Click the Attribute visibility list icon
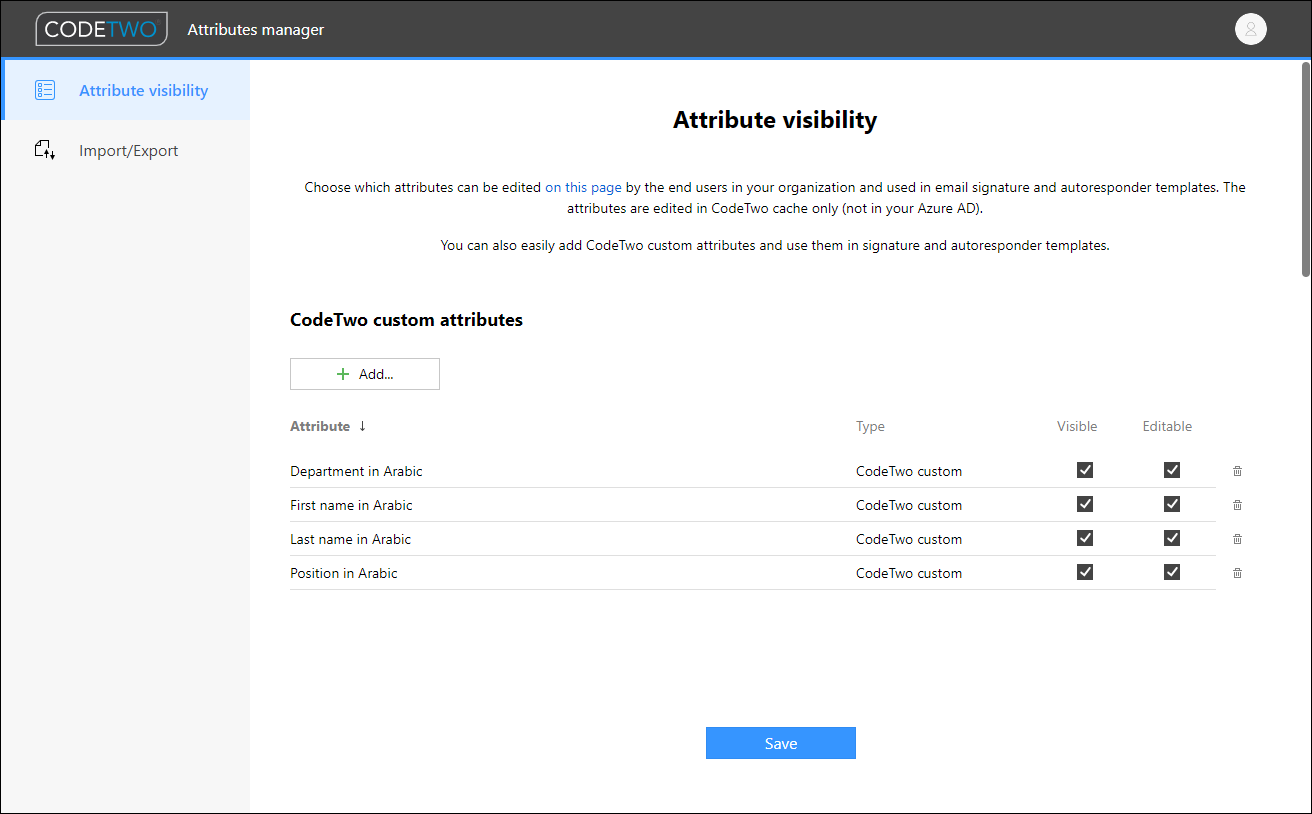Viewport: 1312px width, 814px height. click(45, 90)
